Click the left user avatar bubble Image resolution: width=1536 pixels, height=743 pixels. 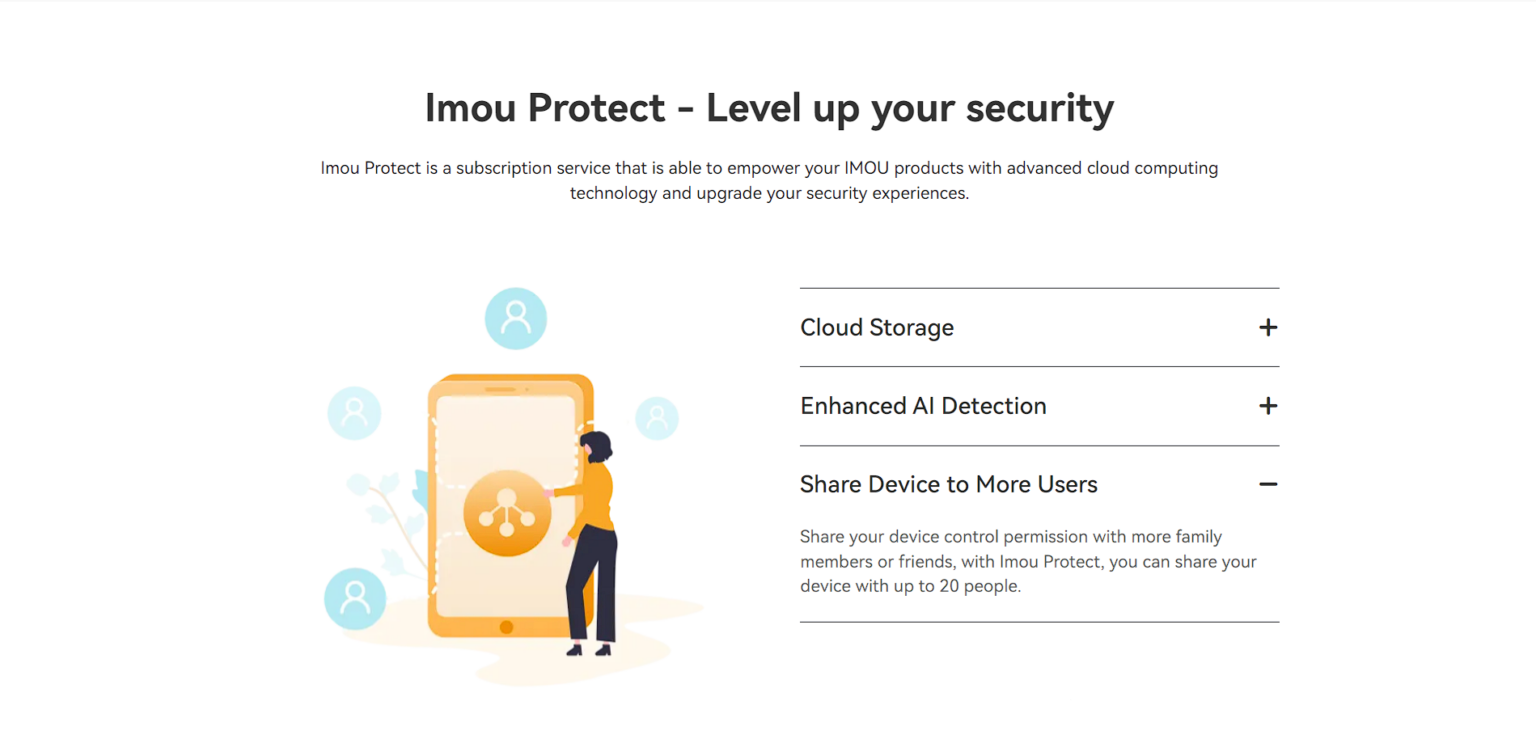(354, 412)
